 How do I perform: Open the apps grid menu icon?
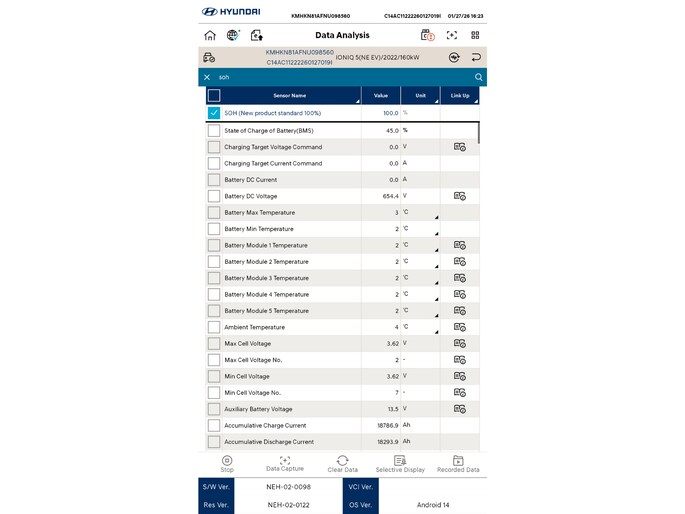(475, 35)
